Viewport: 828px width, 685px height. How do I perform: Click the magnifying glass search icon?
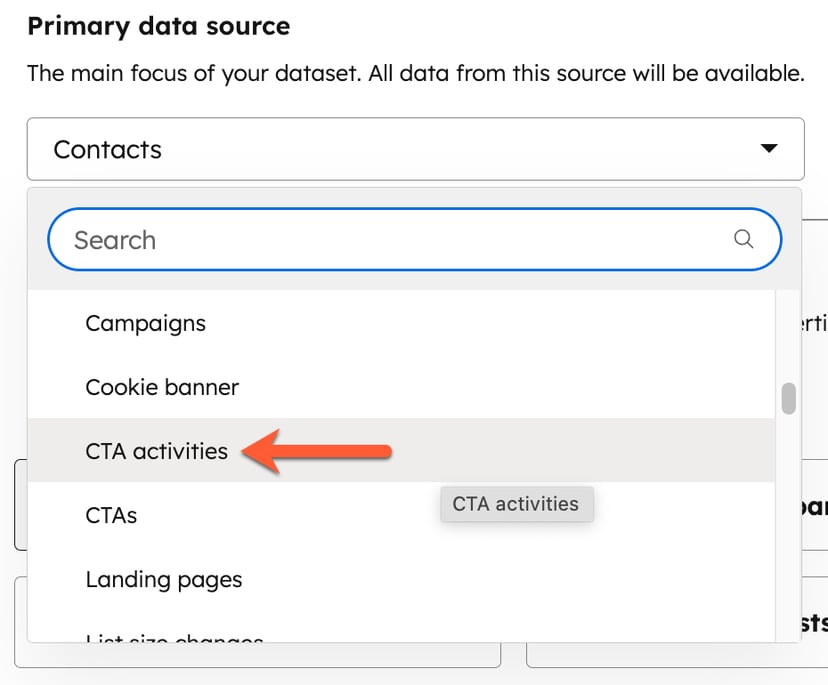coord(743,239)
